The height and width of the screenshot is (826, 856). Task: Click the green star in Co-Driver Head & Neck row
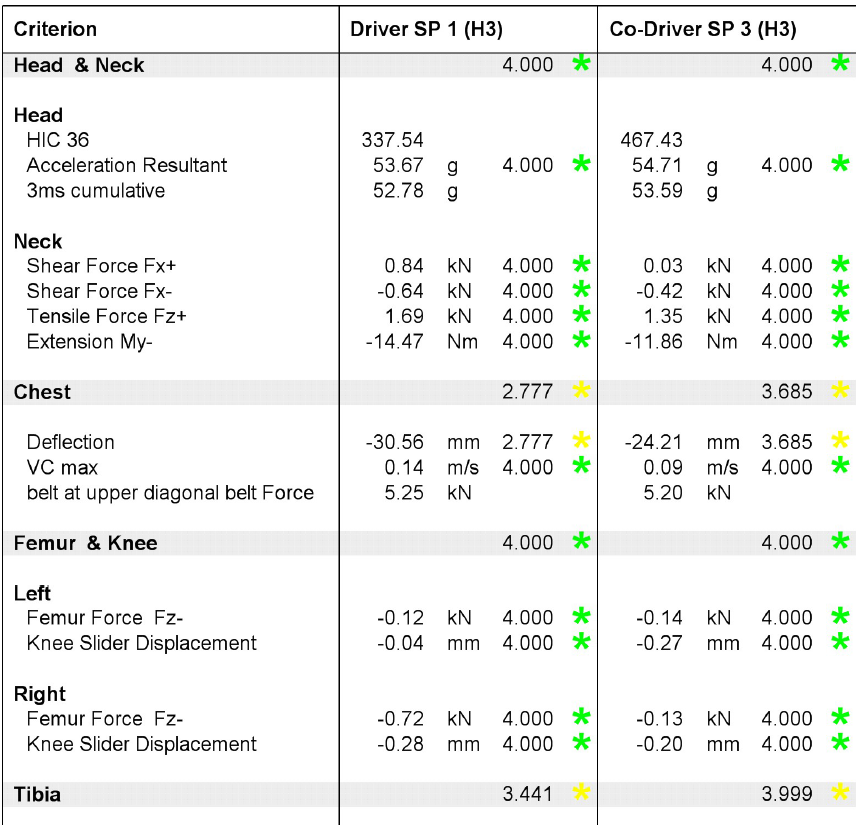(x=840, y=64)
